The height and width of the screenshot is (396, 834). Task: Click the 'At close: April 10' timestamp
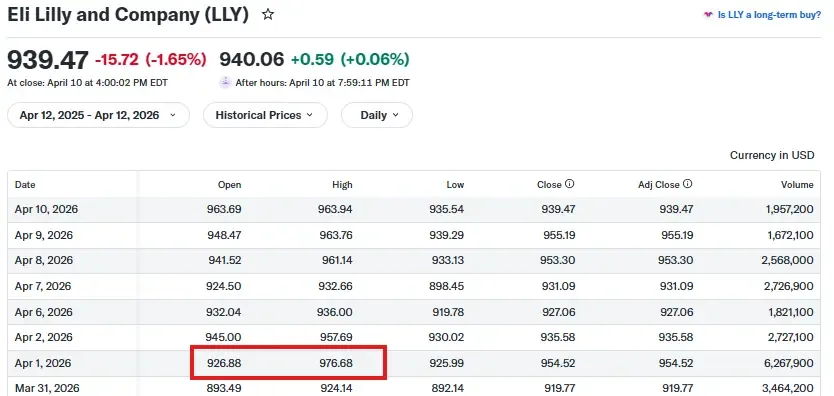88,83
